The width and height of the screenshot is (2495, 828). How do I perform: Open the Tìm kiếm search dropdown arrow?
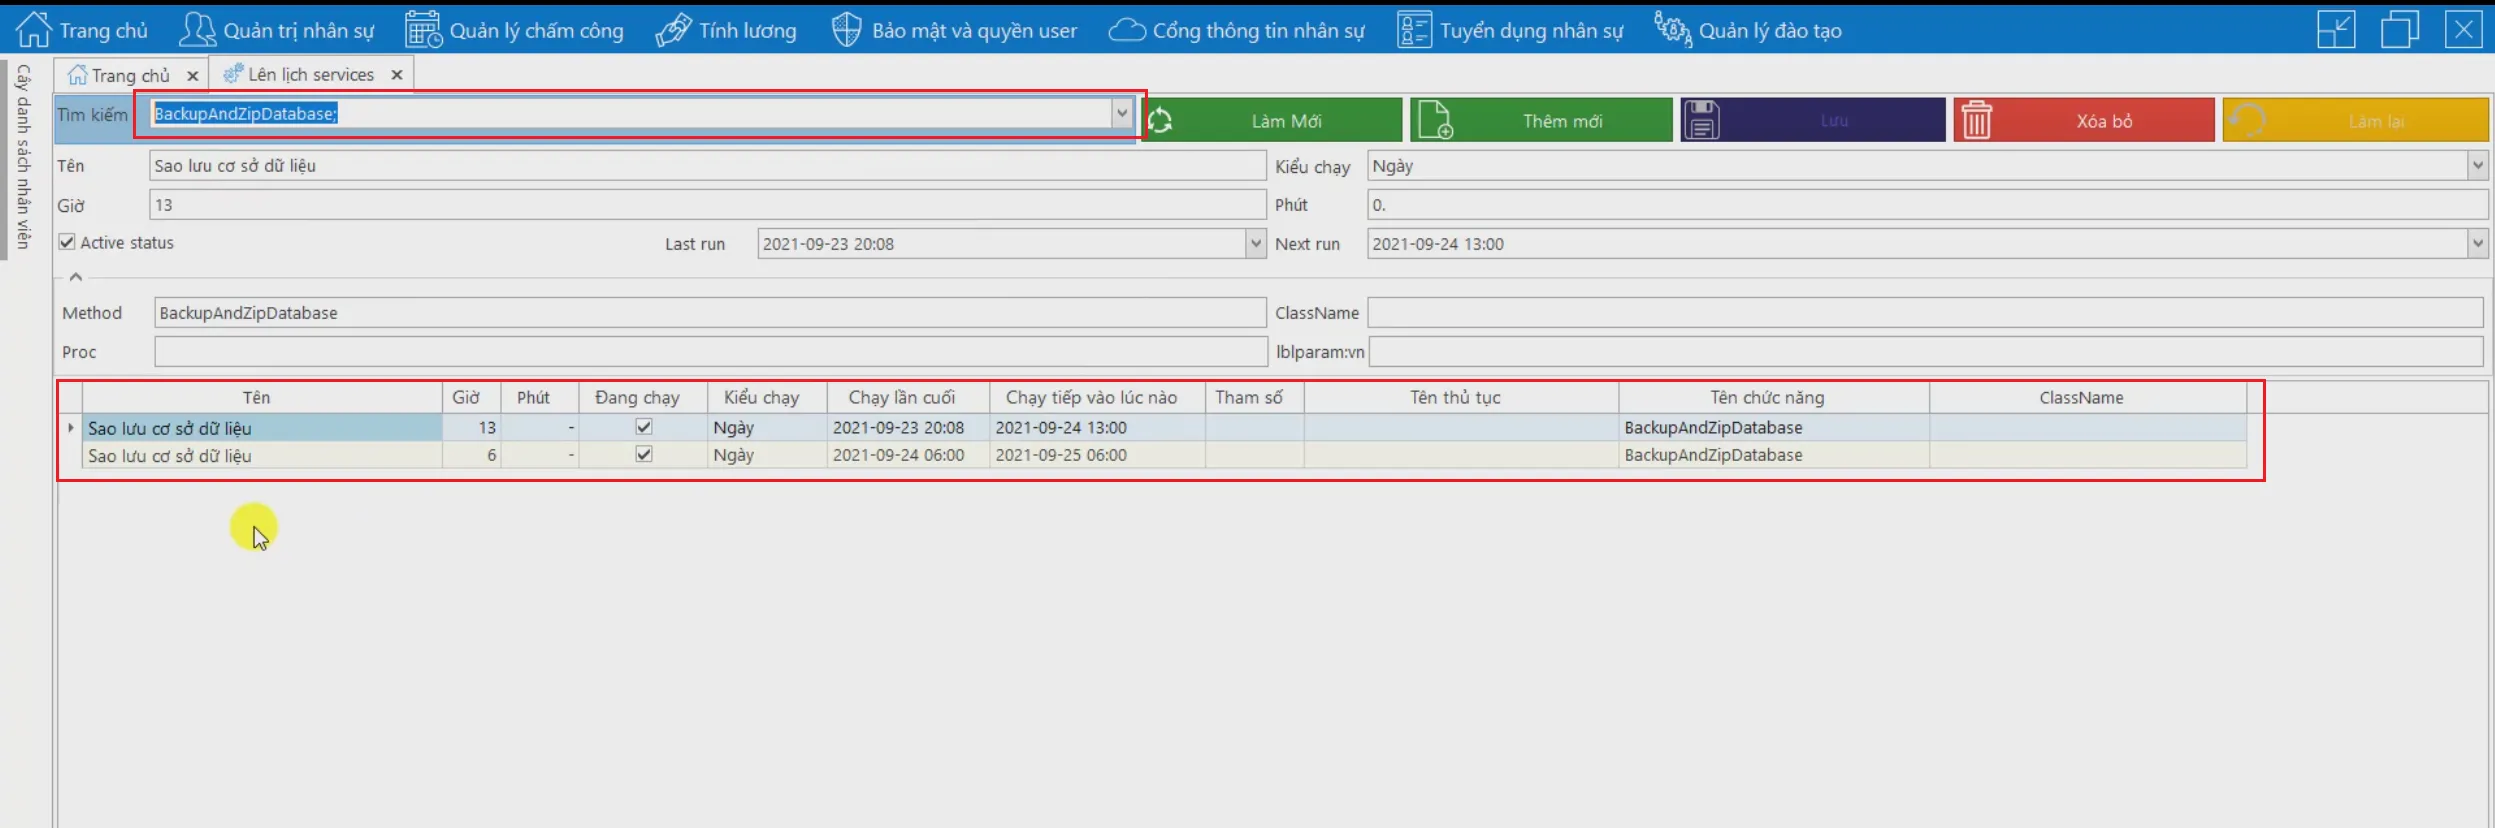coord(1122,113)
